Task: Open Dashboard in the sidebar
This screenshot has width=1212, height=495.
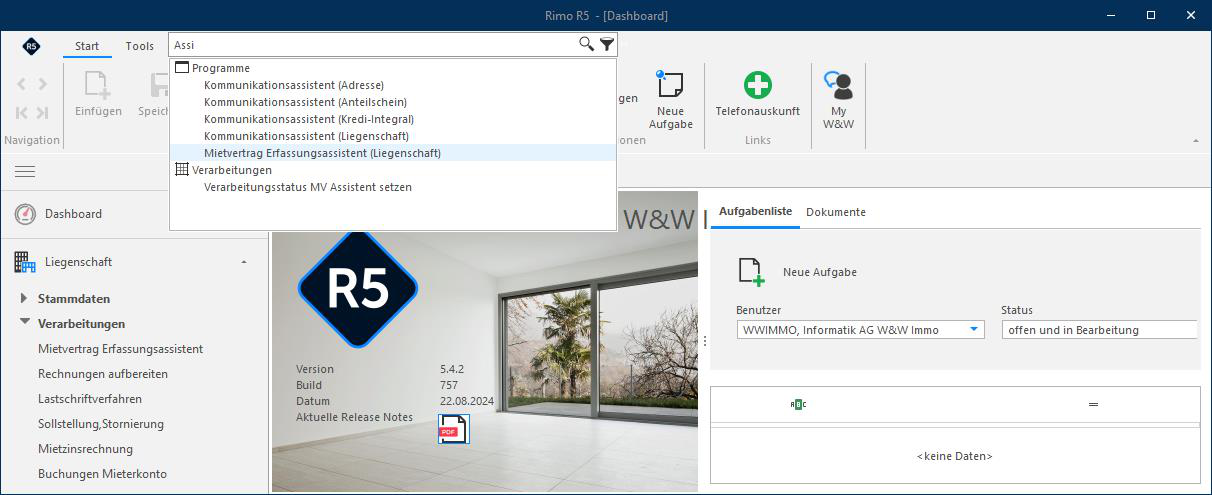Action: 73,213
